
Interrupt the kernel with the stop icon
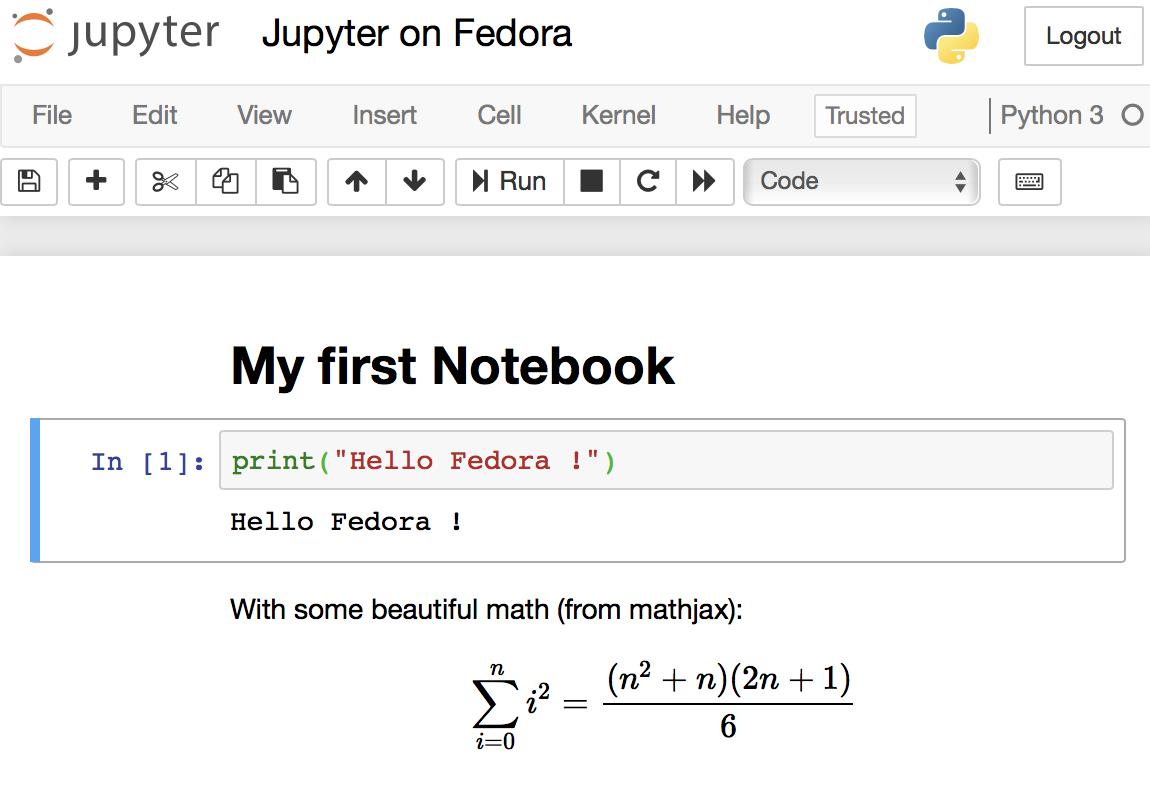point(592,182)
